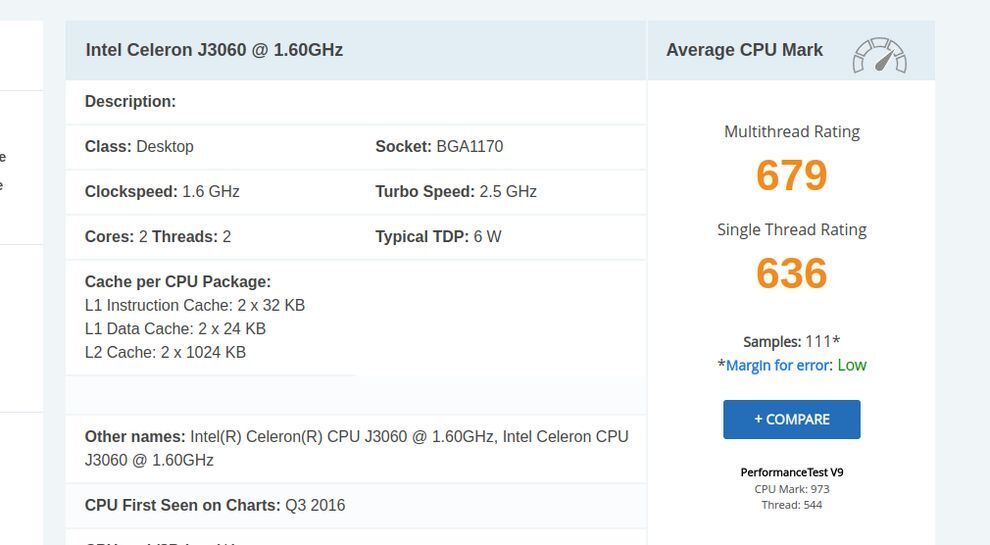Image resolution: width=990 pixels, height=545 pixels.
Task: Click the Socket BGA1170 entry
Action: (x=439, y=147)
